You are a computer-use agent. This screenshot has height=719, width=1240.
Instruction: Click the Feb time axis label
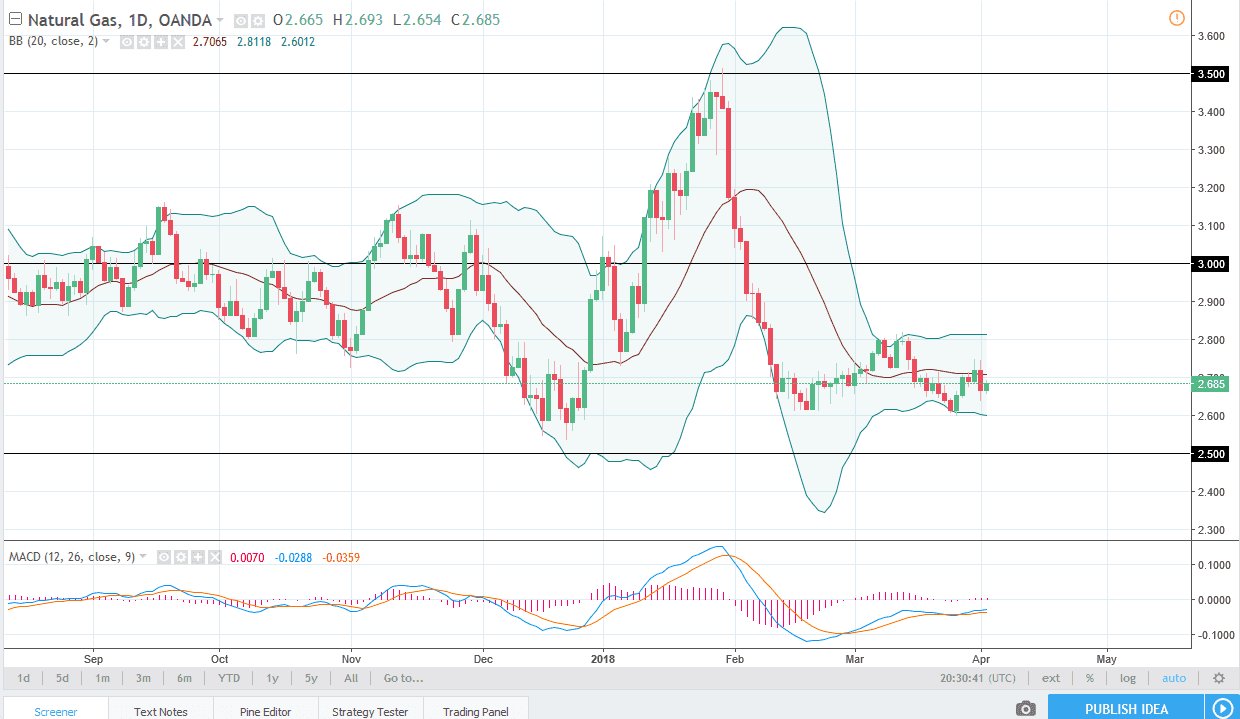pos(734,659)
